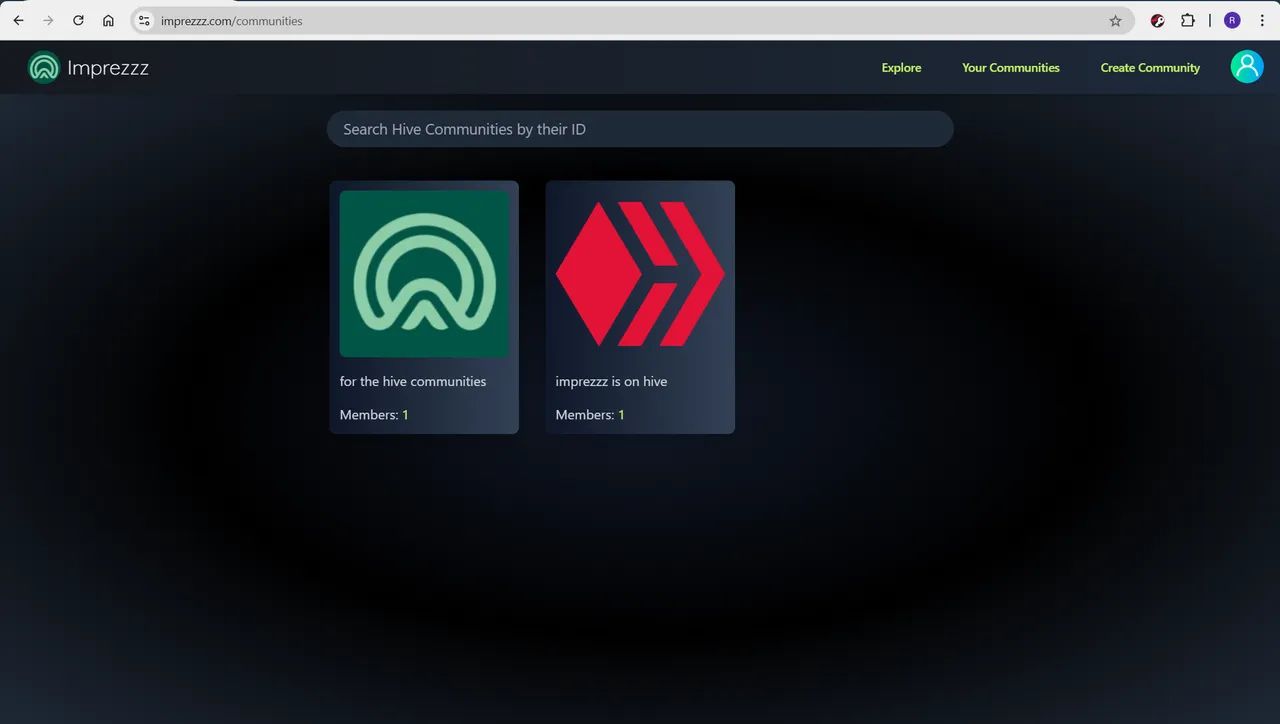1280x724 pixels.
Task: Select "for the hive communities" title
Action: pos(413,381)
